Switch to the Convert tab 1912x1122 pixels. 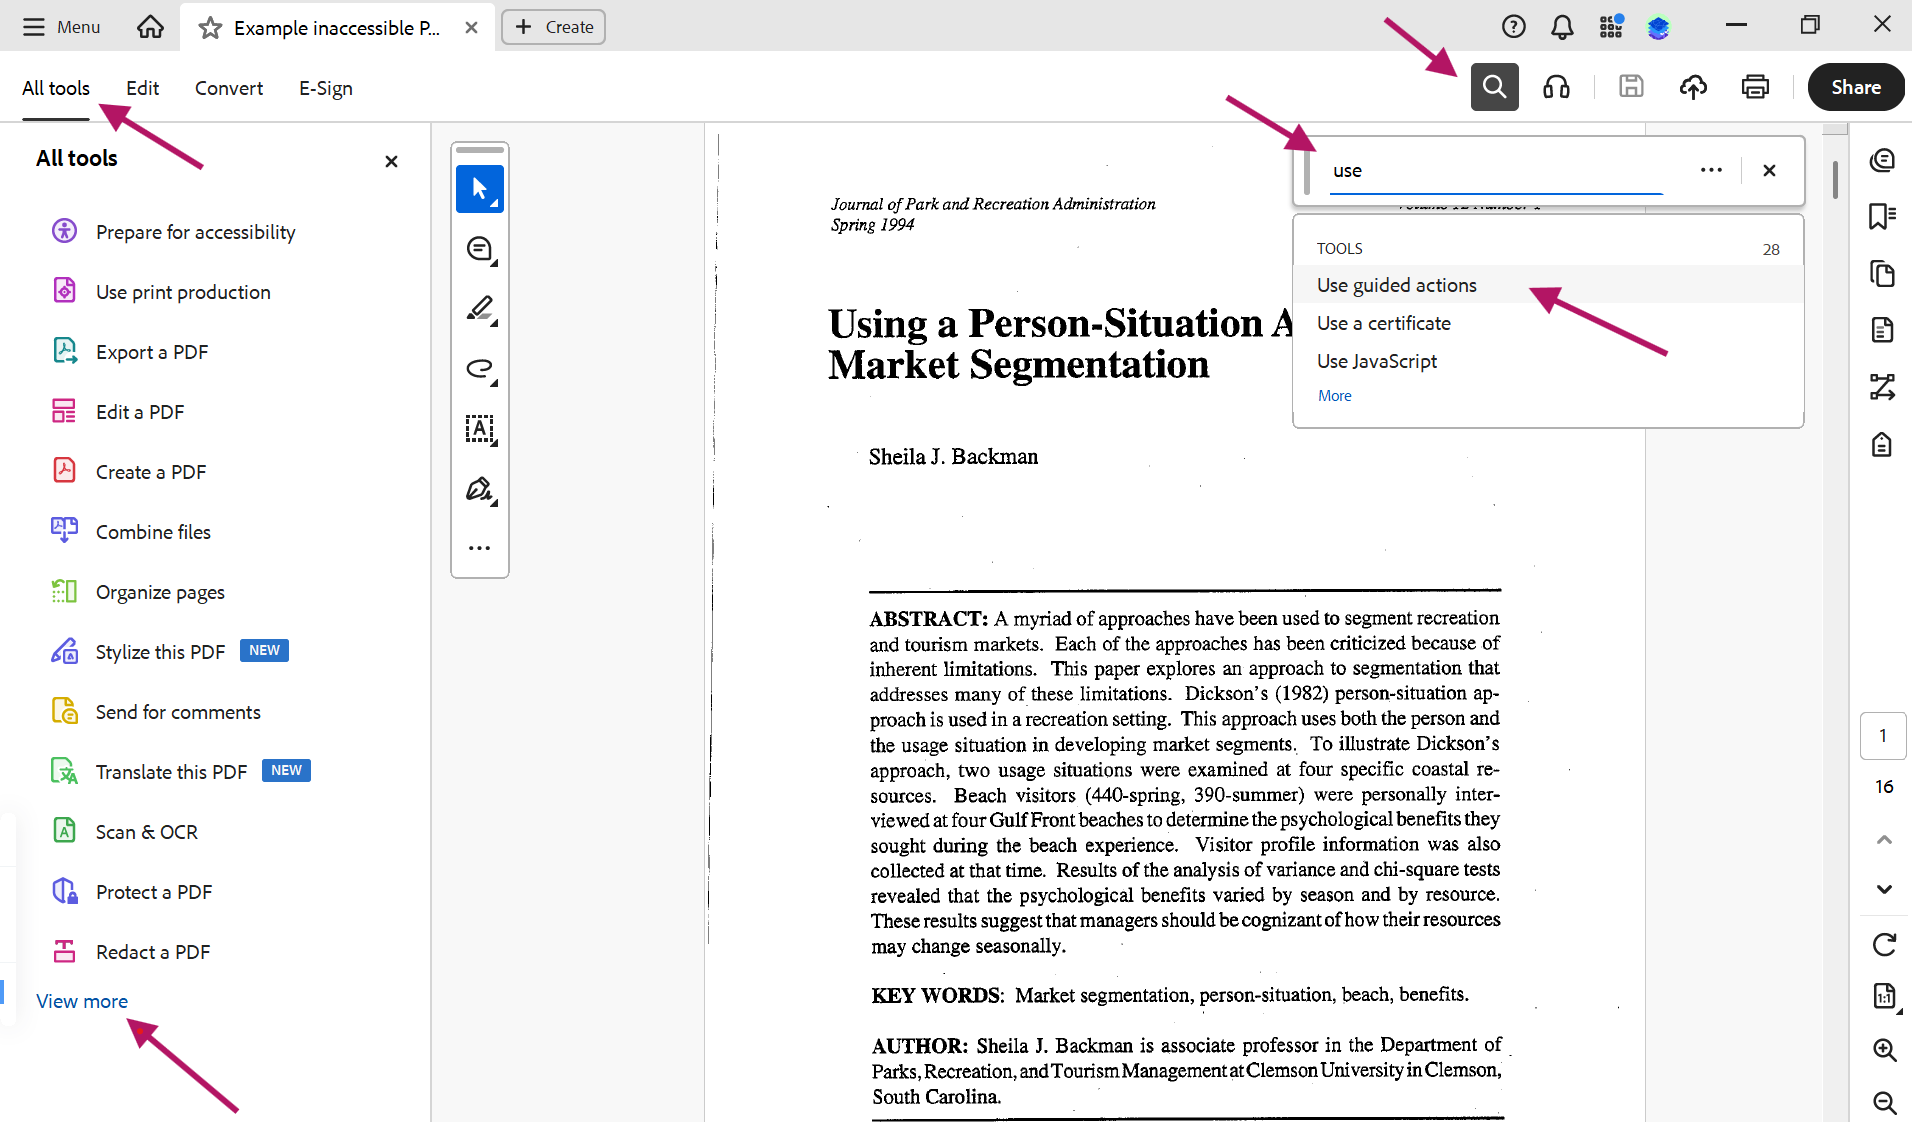pyautogui.click(x=229, y=88)
